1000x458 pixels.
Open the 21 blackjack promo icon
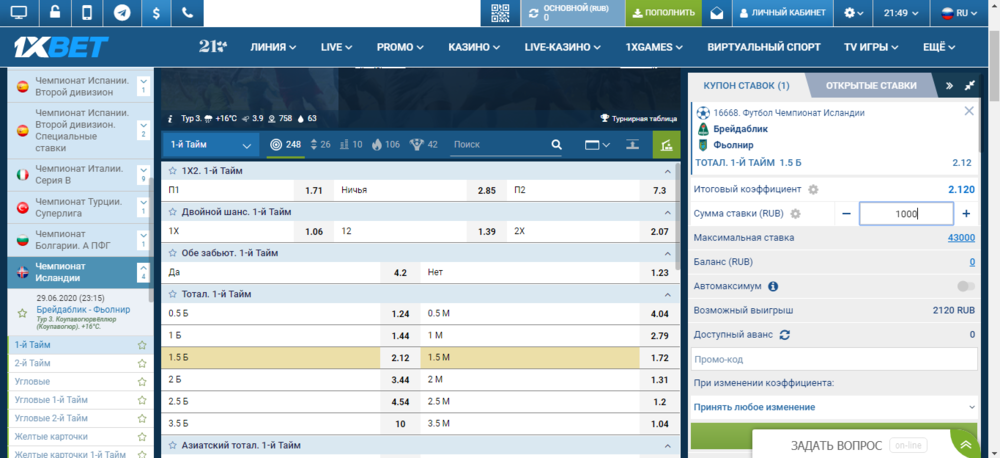click(213, 47)
